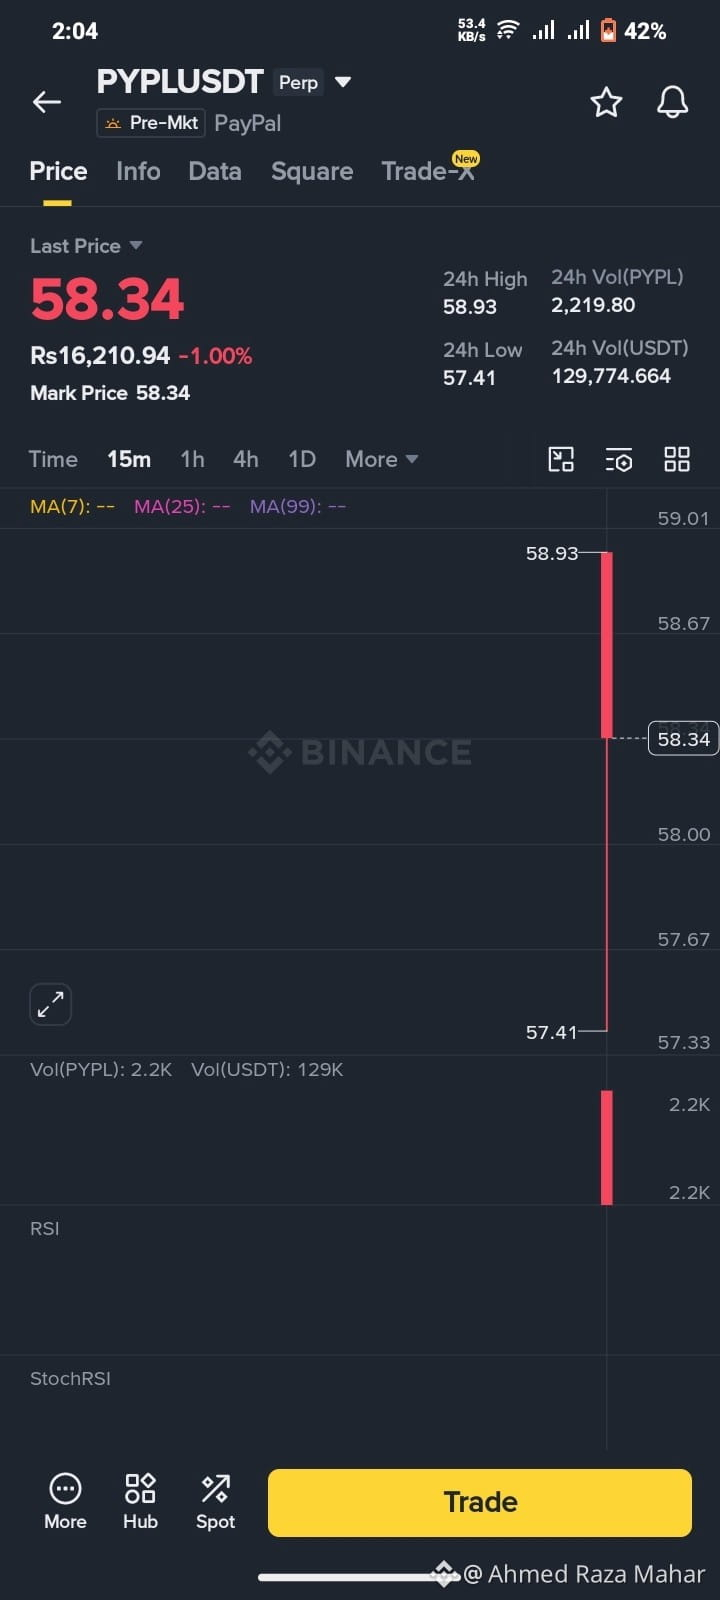Switch to Spot trading icon

[x=215, y=1501]
